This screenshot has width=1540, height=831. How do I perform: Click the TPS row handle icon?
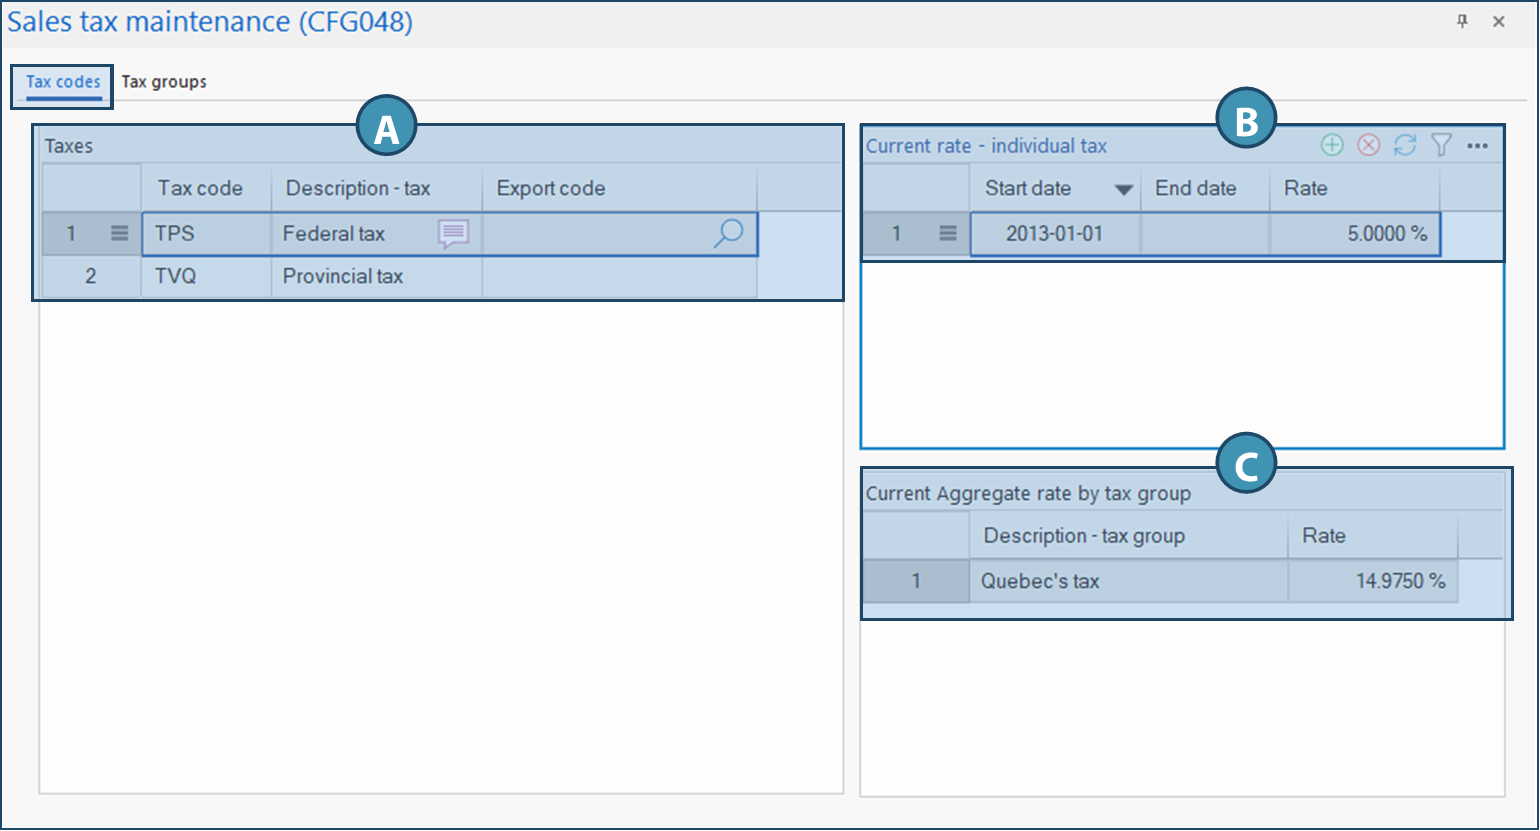coord(119,234)
